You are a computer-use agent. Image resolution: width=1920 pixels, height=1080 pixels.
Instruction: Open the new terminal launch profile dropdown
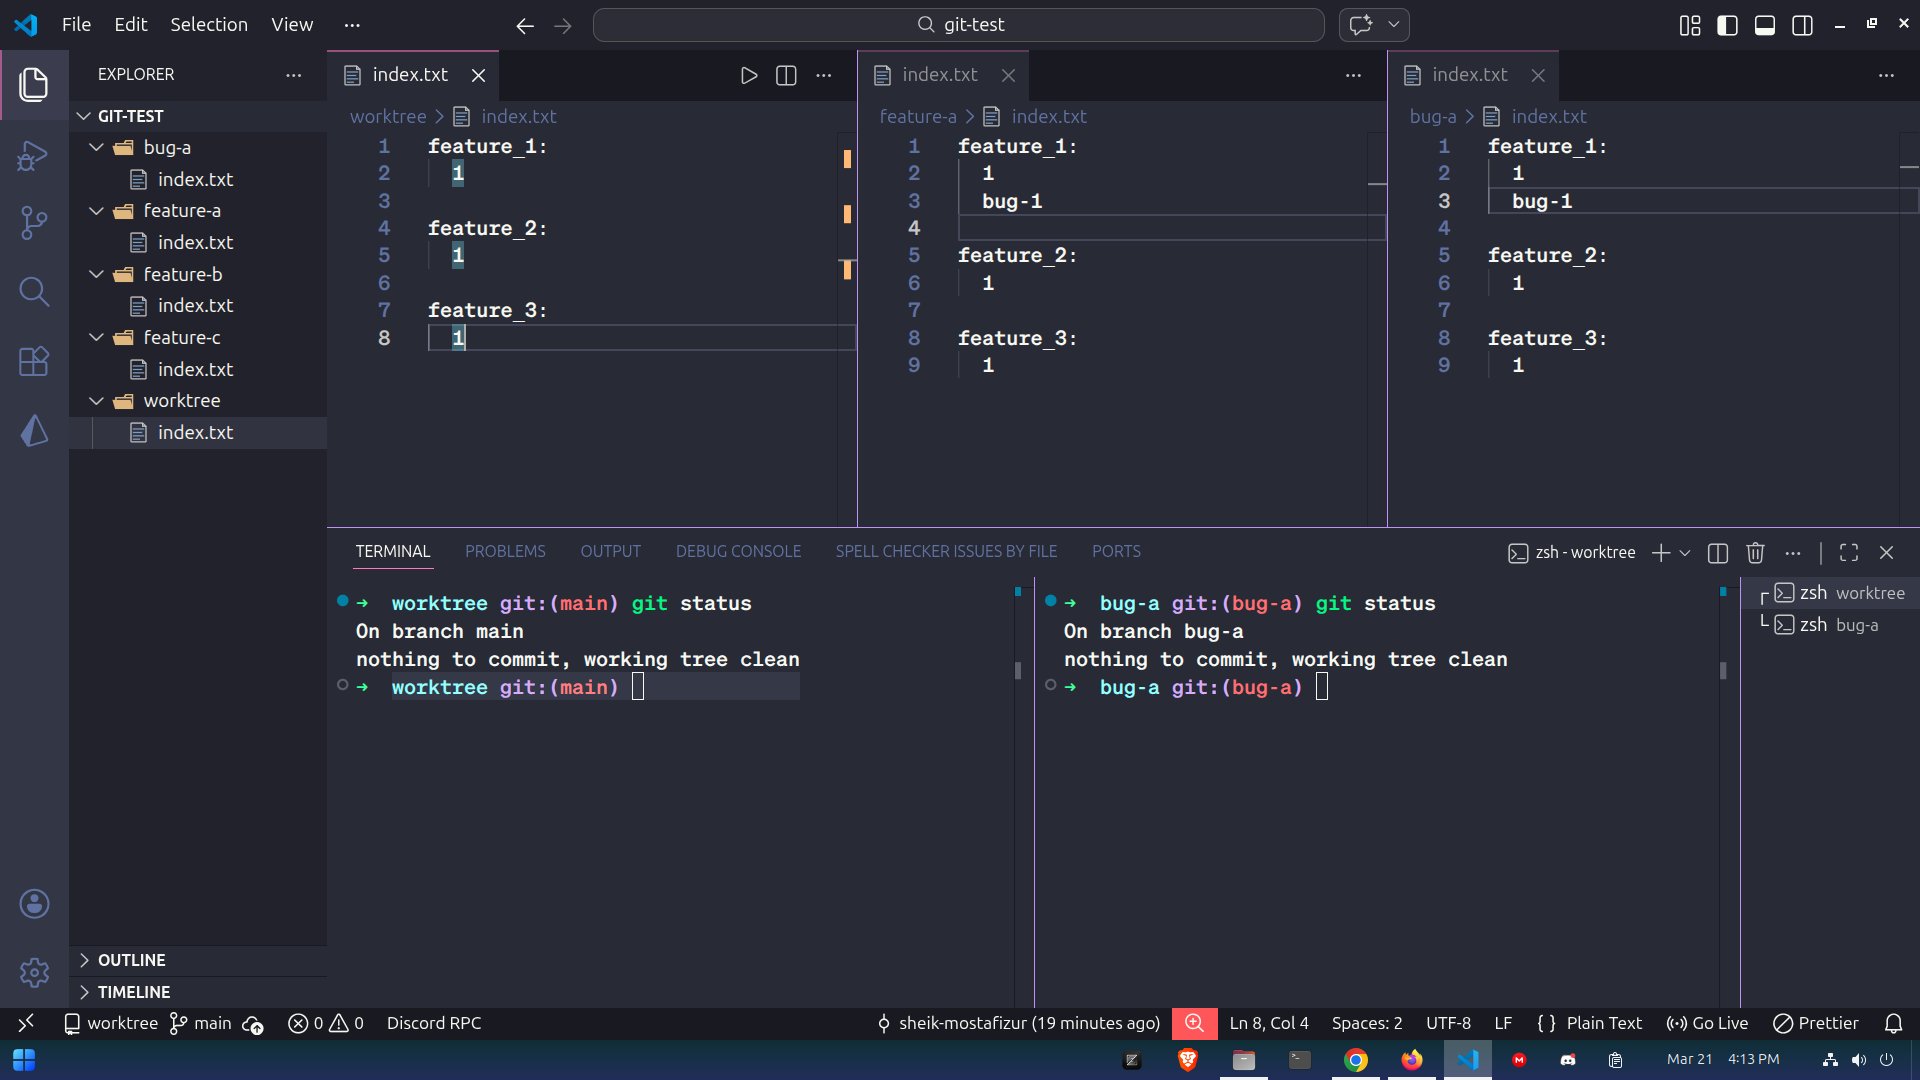(x=1685, y=553)
